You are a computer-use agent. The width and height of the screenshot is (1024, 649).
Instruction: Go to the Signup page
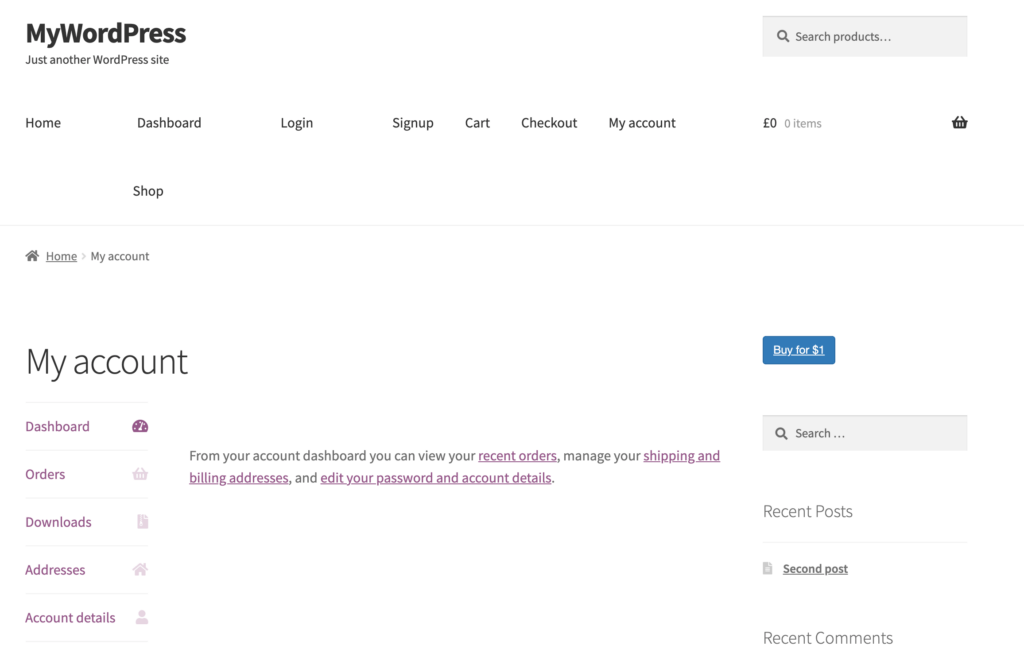(413, 123)
